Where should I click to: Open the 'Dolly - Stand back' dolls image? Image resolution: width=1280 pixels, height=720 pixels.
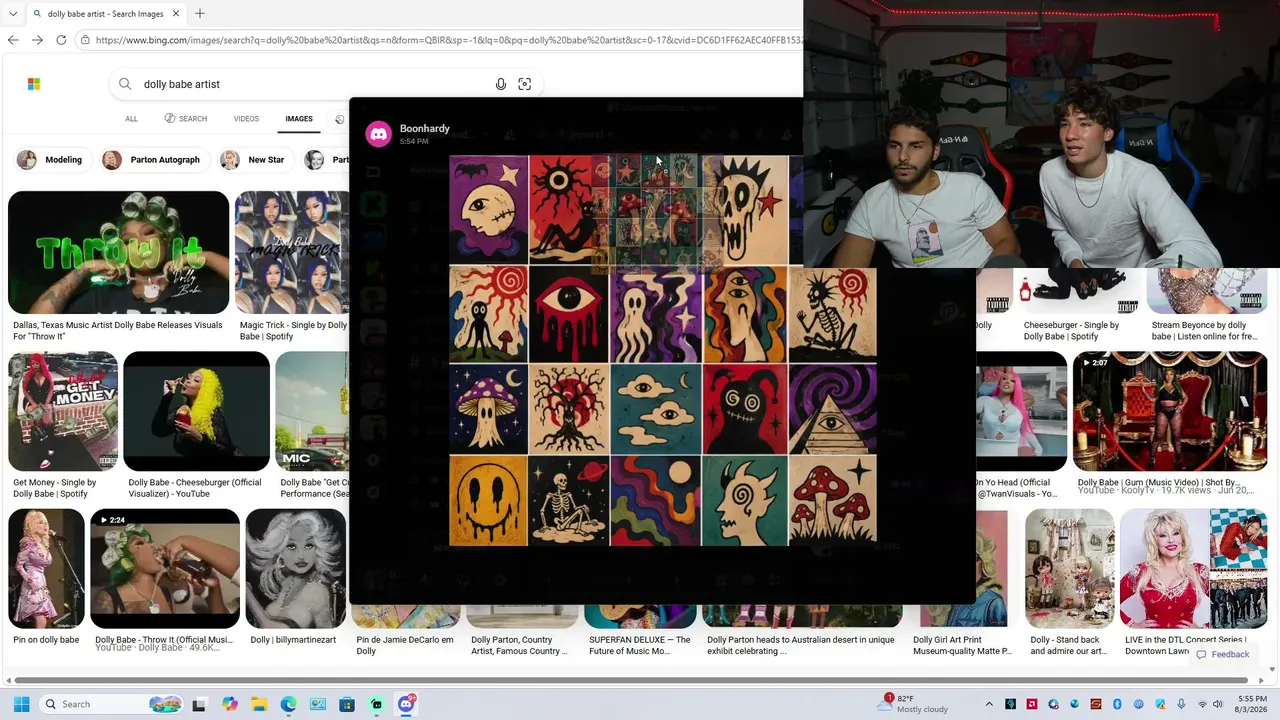[x=1069, y=569]
